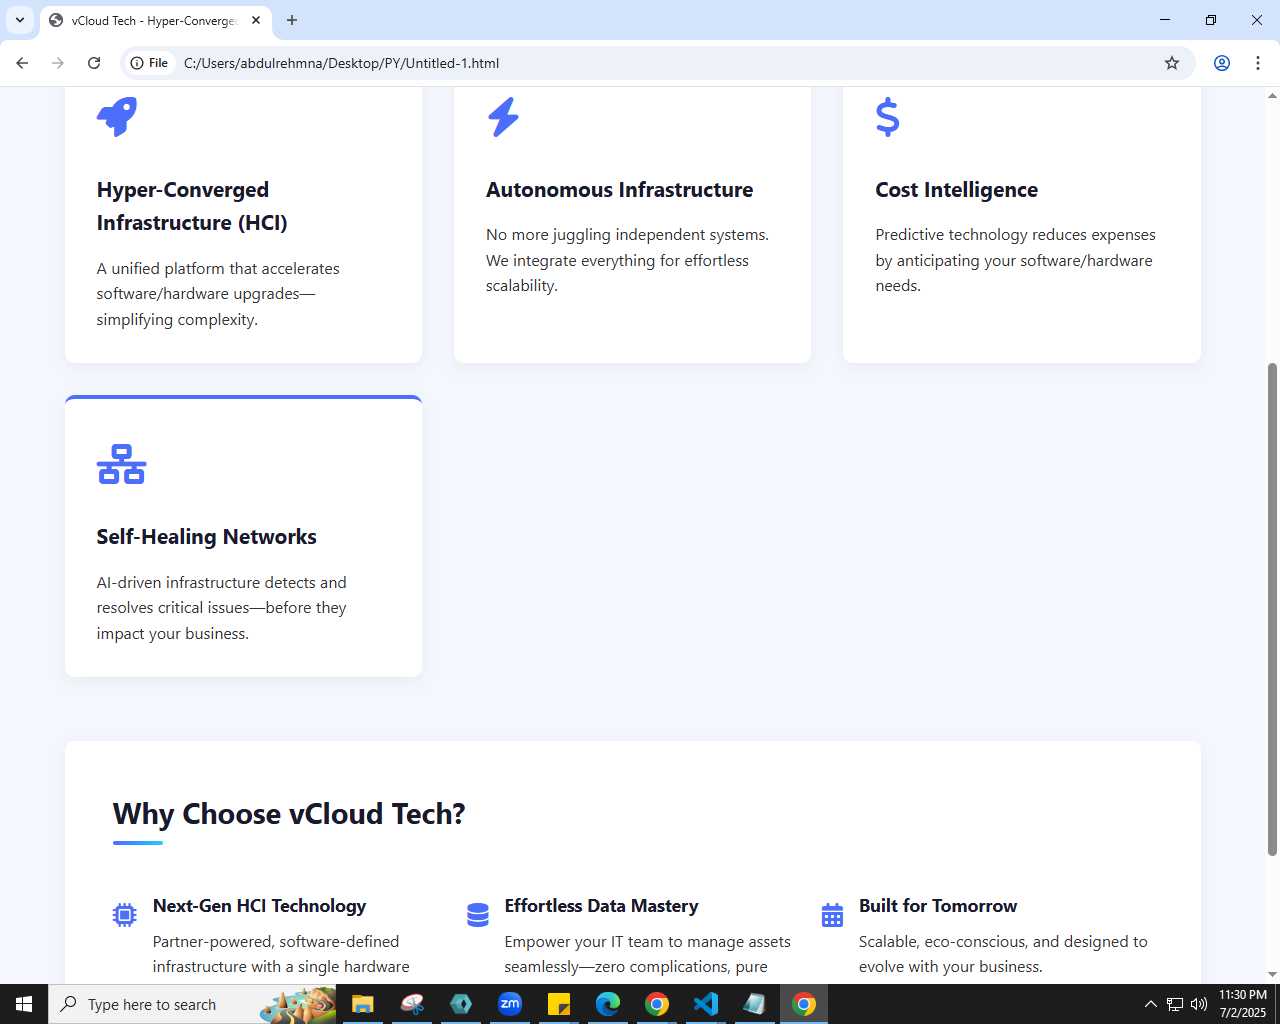This screenshot has width=1280, height=1024.
Task: Click the chip icon beside Next-Gen HCI Technology
Action: pyautogui.click(x=124, y=914)
